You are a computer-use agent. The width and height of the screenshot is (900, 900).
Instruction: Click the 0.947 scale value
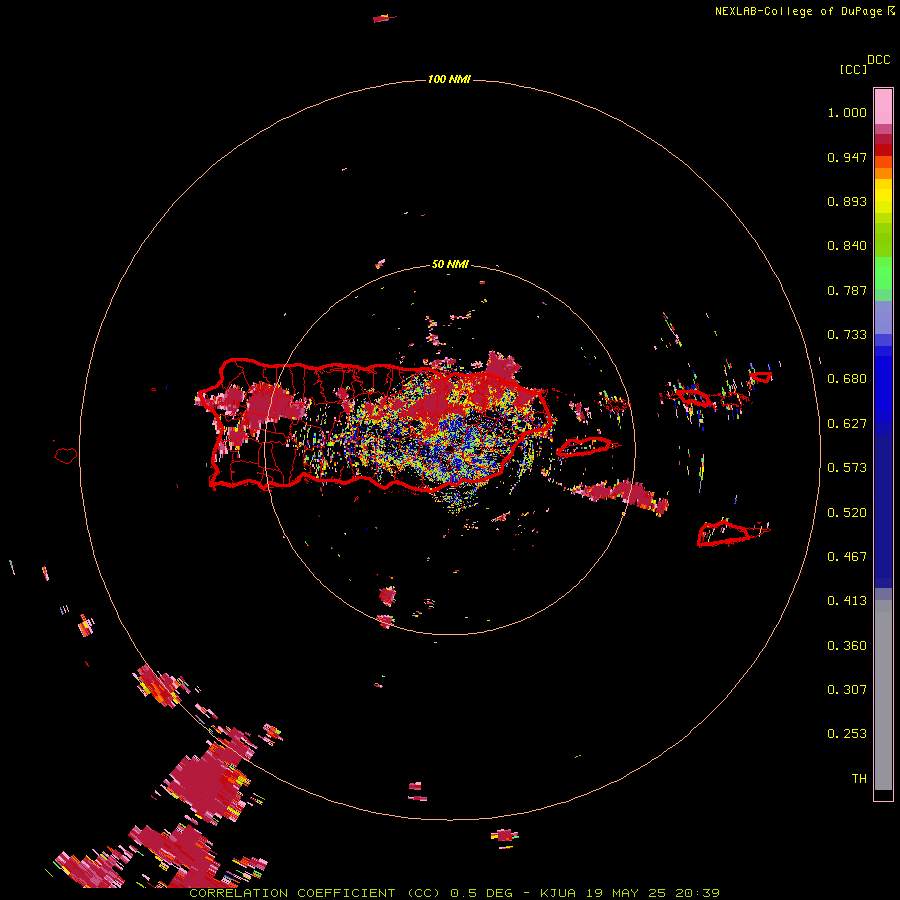click(847, 157)
